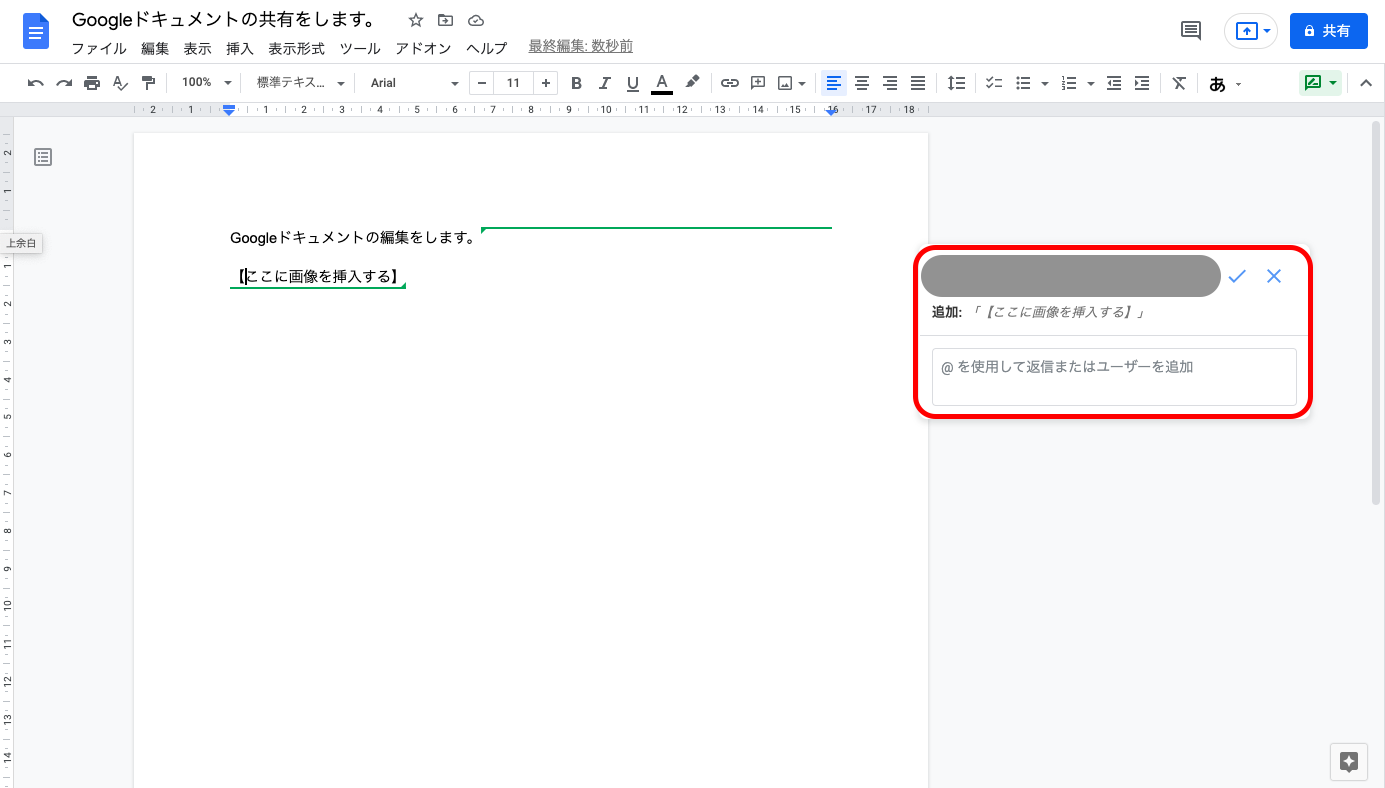
Task: Open the ファイル menu
Action: tap(99, 48)
